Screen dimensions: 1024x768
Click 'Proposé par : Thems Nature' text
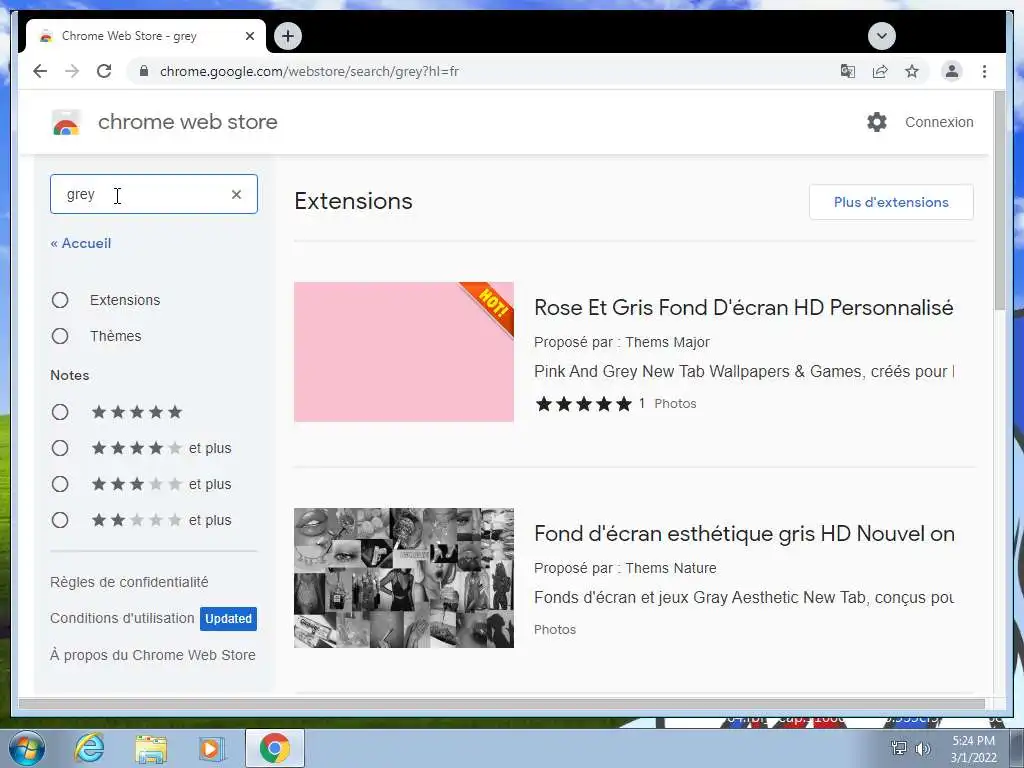(625, 568)
